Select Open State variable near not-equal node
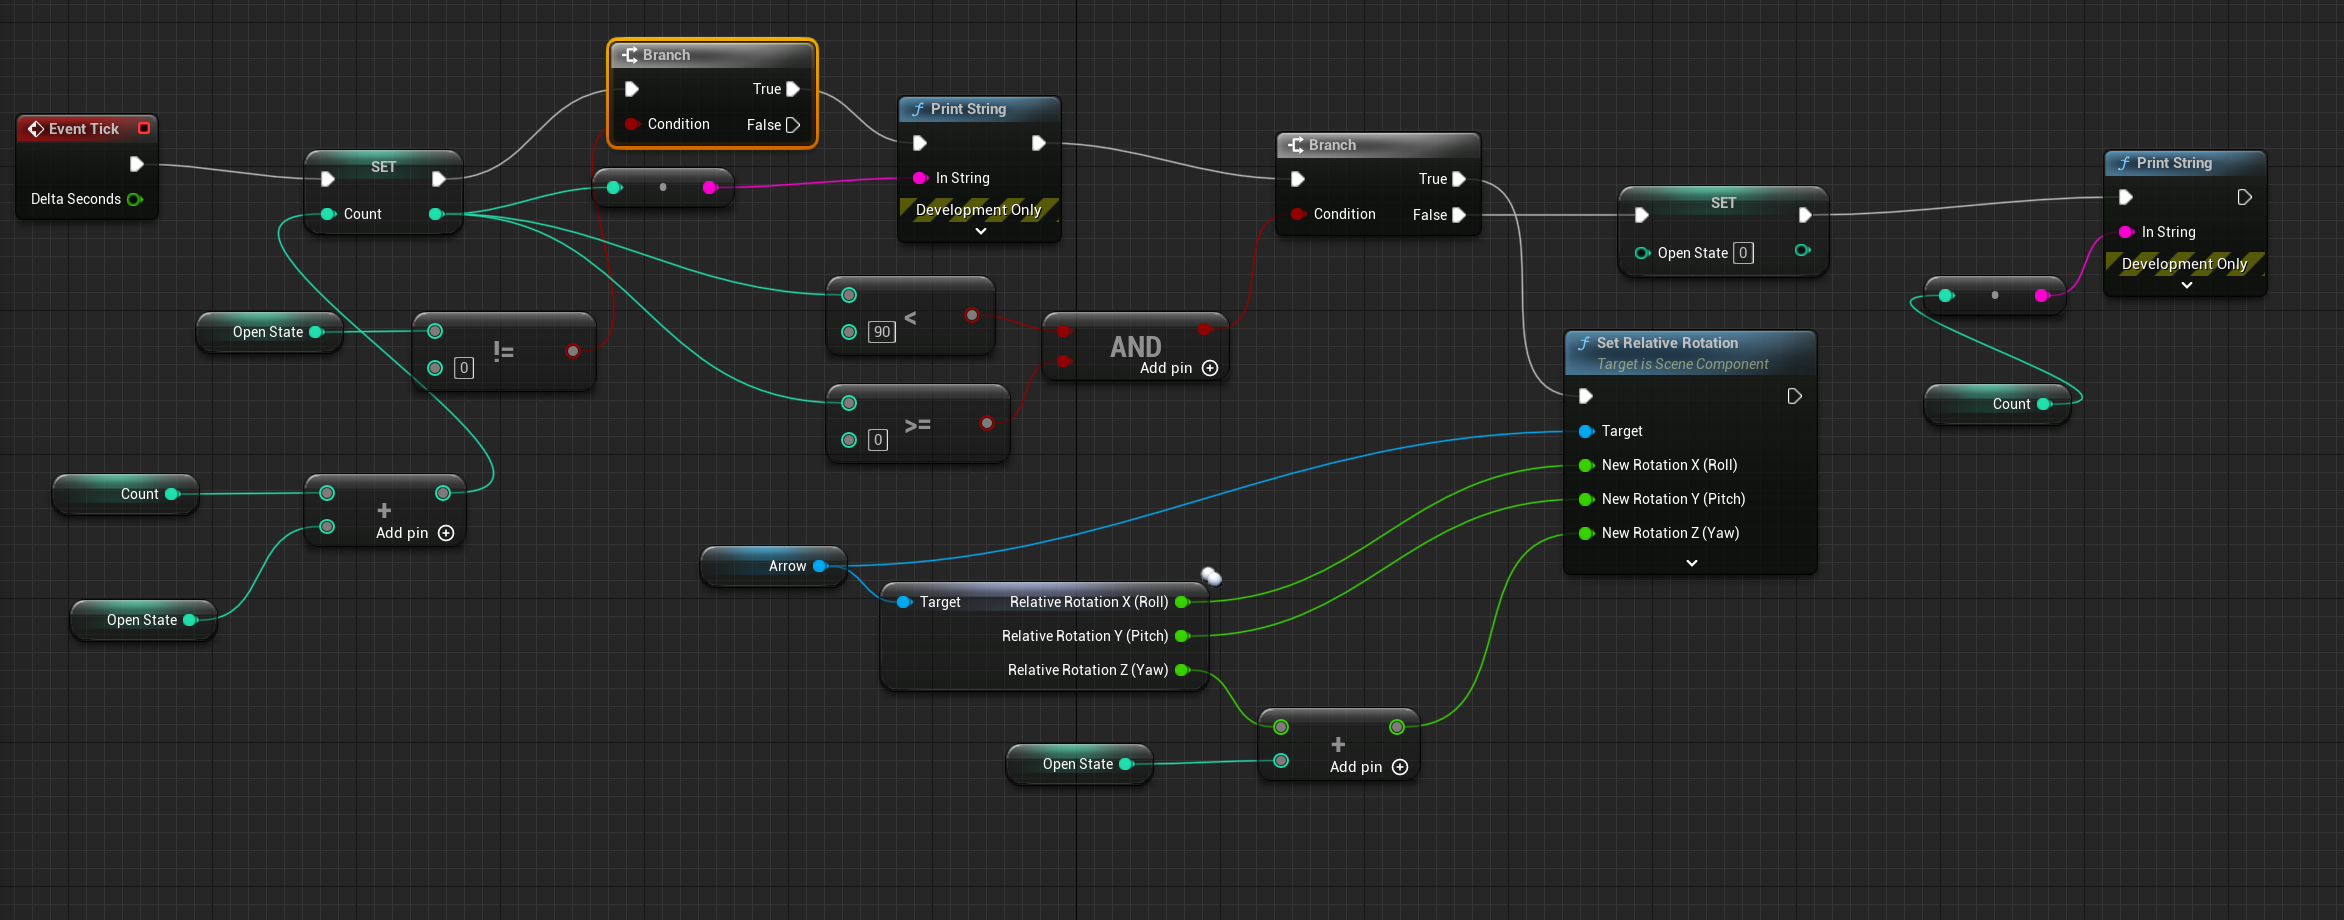The height and width of the screenshot is (920, 2344). 269,332
